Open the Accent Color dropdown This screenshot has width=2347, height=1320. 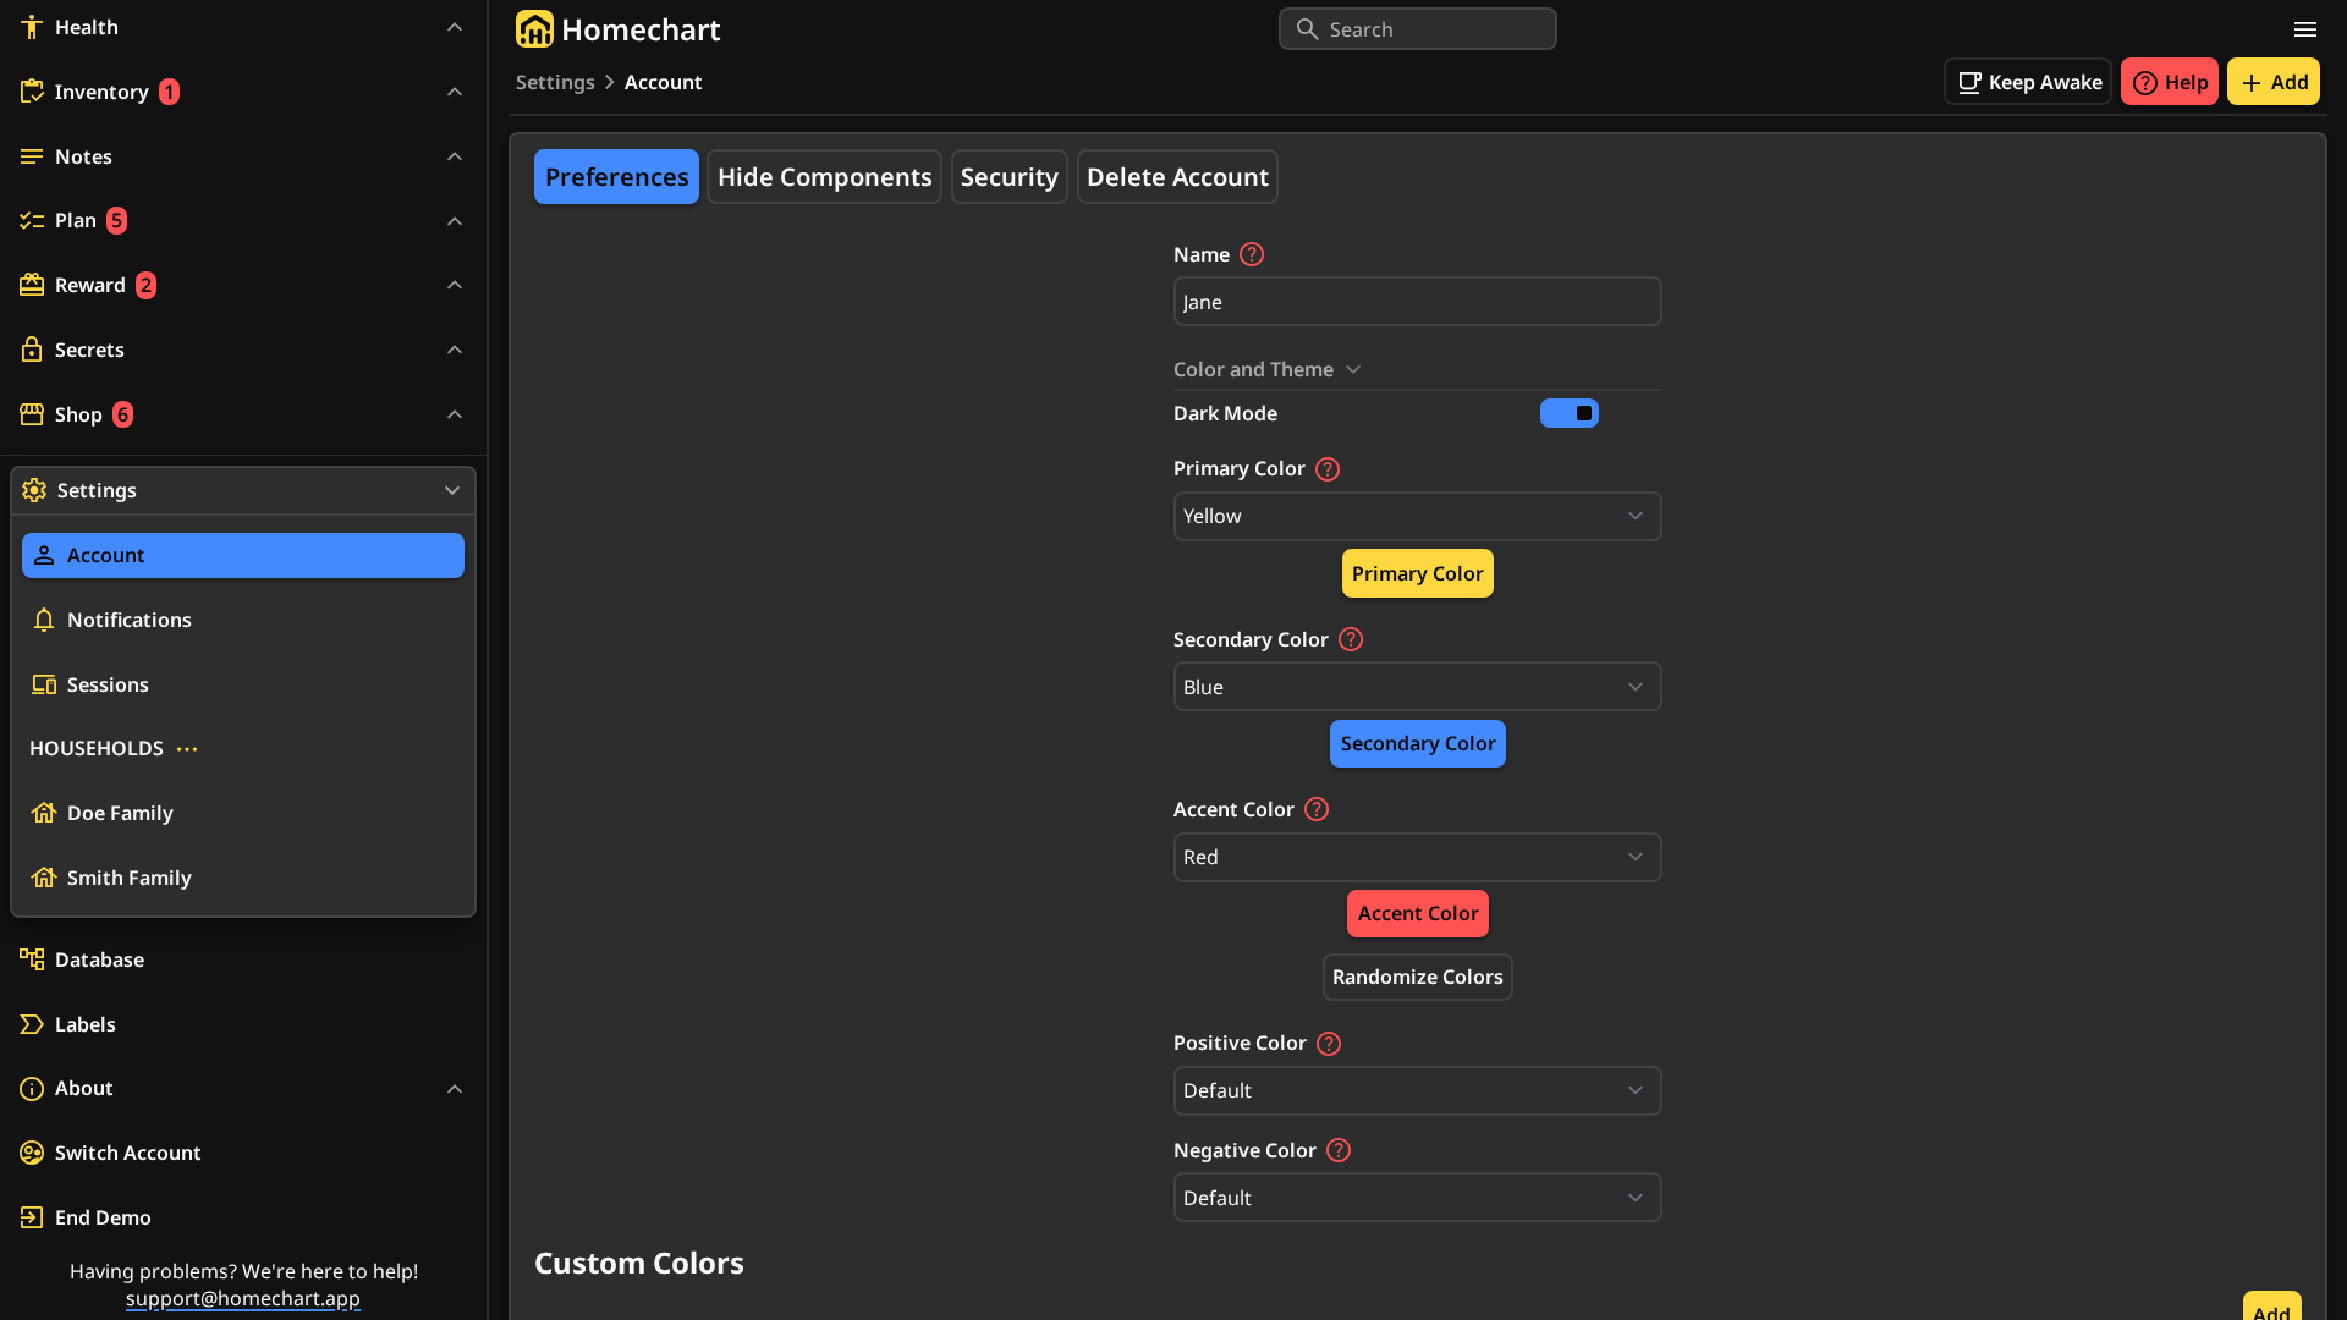1417,857
